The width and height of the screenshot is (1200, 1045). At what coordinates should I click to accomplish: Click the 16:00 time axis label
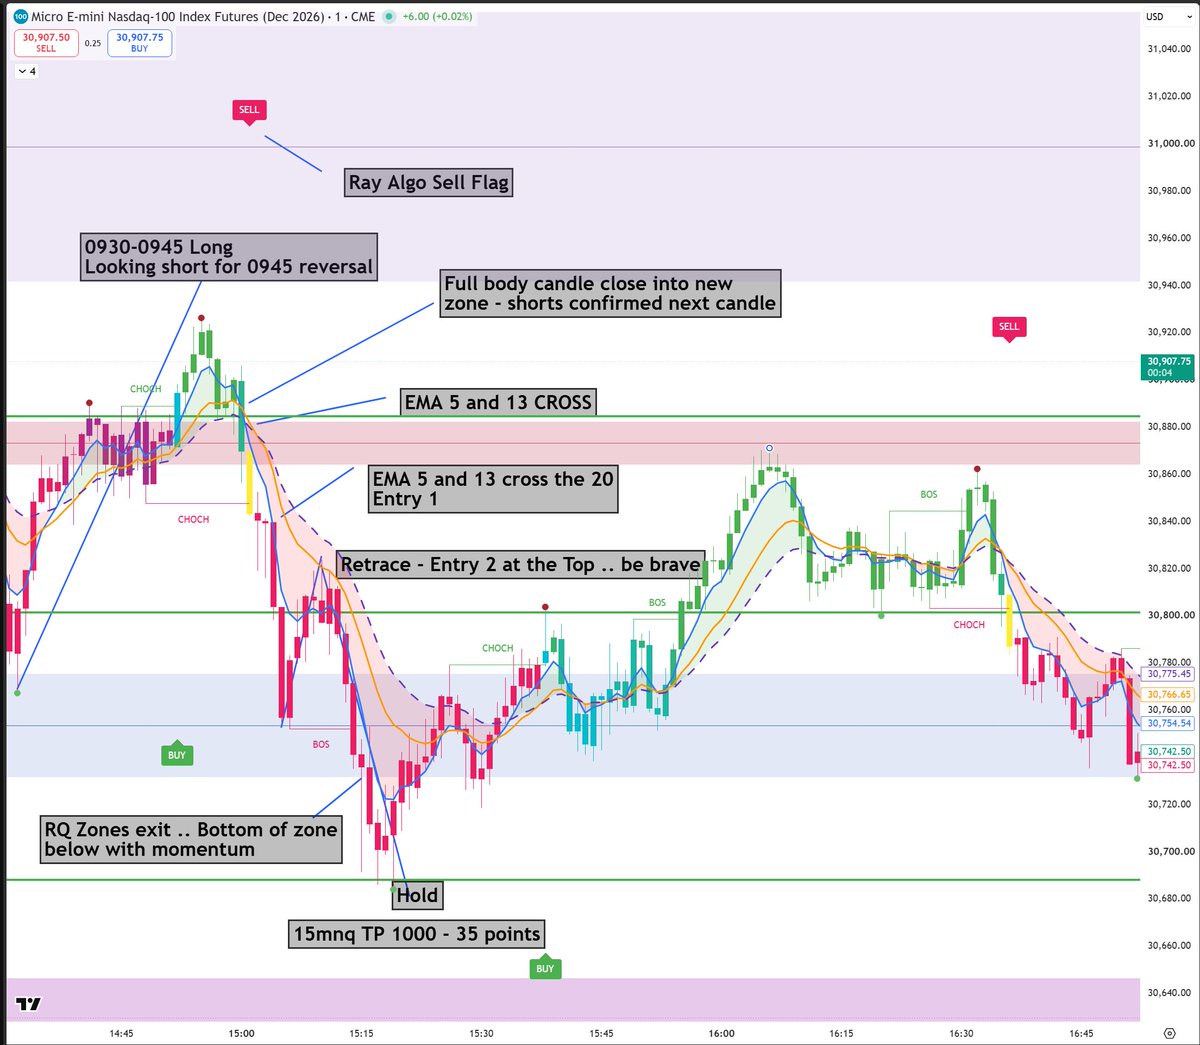click(721, 1033)
